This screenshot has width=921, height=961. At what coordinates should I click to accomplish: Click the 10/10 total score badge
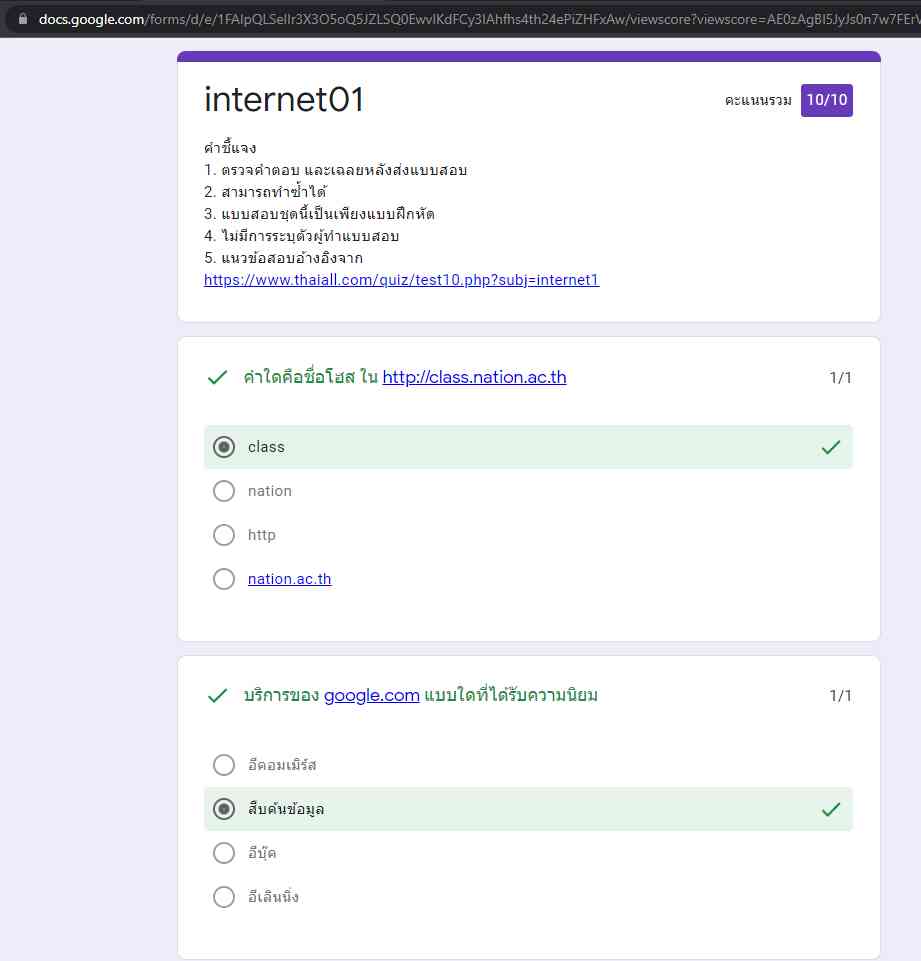(x=826, y=100)
